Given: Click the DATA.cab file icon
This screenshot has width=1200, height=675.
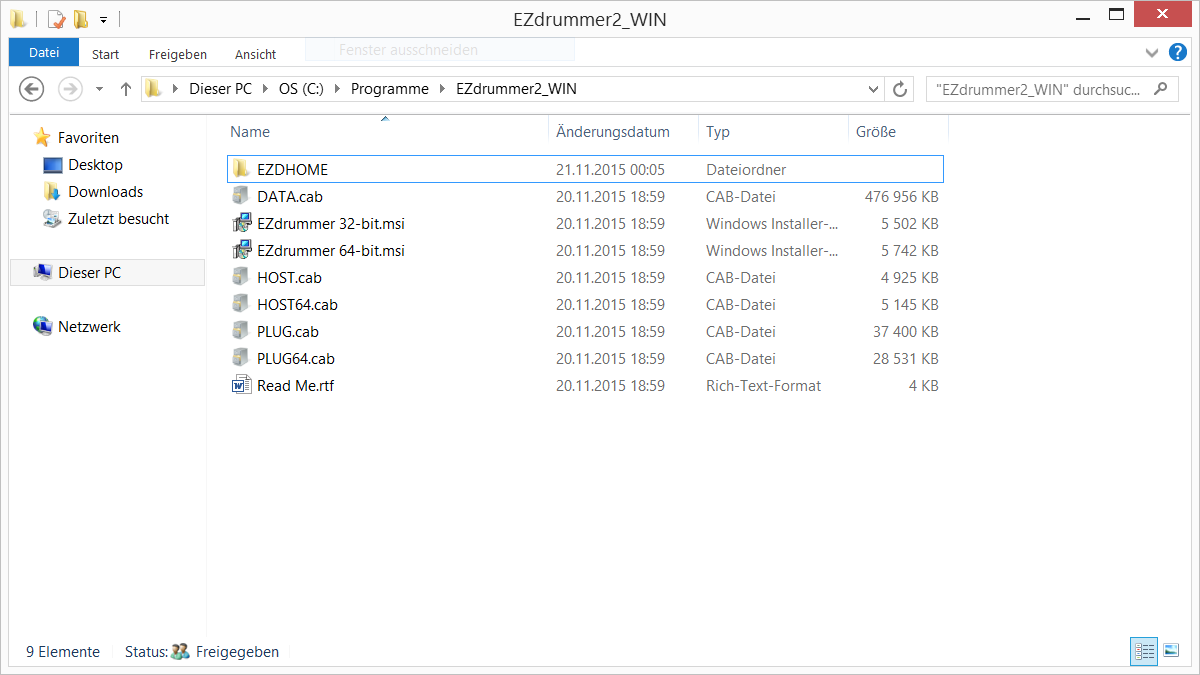Looking at the screenshot, I should pyautogui.click(x=241, y=197).
